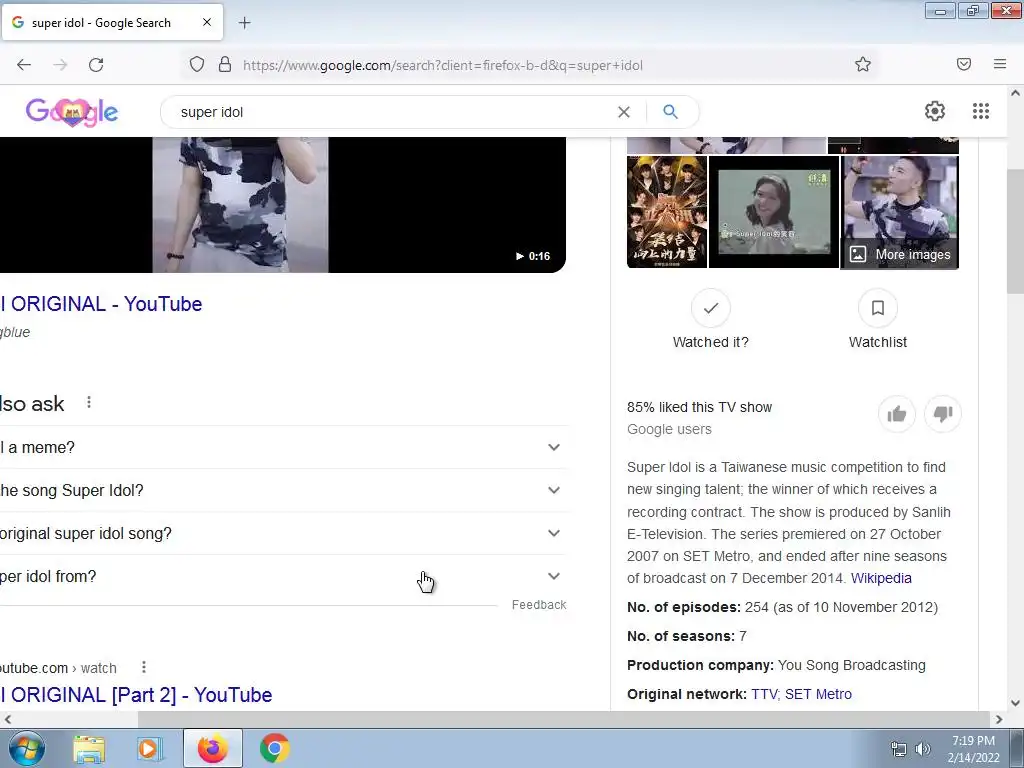Expand the 'per idol from?' question
Viewport: 1024px width, 768px height.
click(x=283, y=577)
